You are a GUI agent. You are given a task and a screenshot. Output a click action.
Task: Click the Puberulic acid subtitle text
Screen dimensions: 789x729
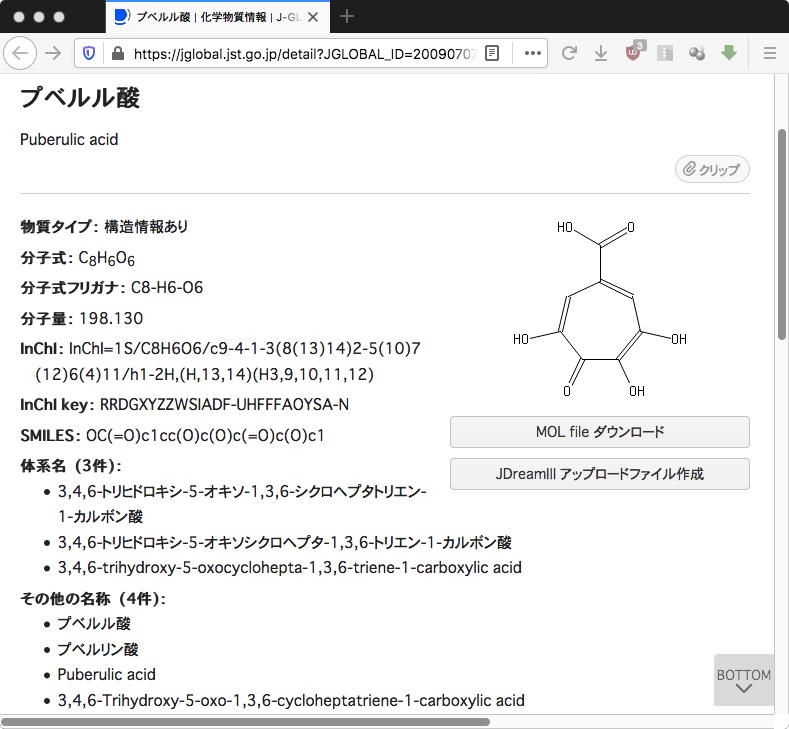point(69,139)
